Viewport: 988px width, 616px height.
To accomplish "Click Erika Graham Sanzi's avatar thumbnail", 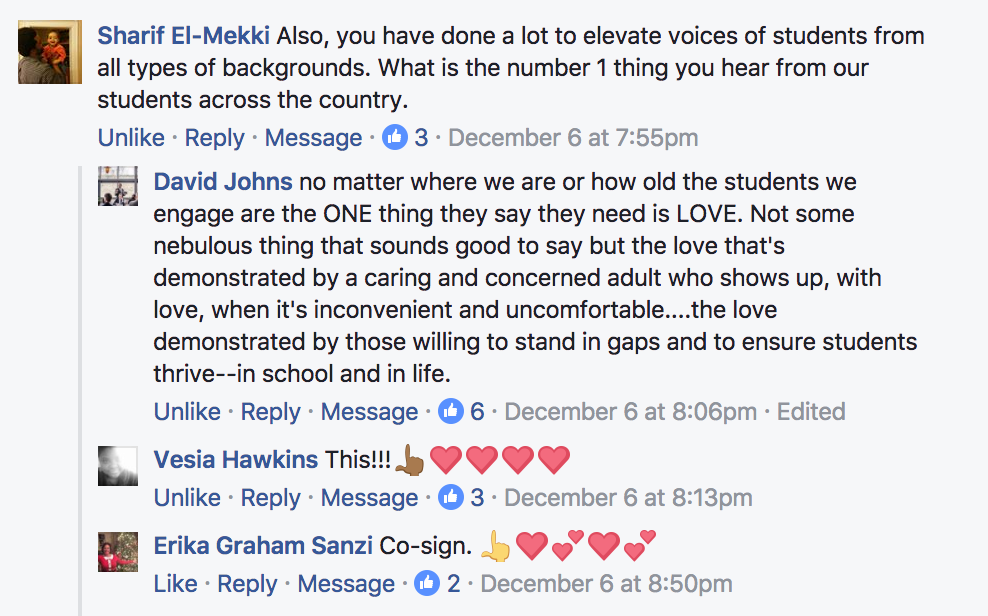I will coord(118,551).
